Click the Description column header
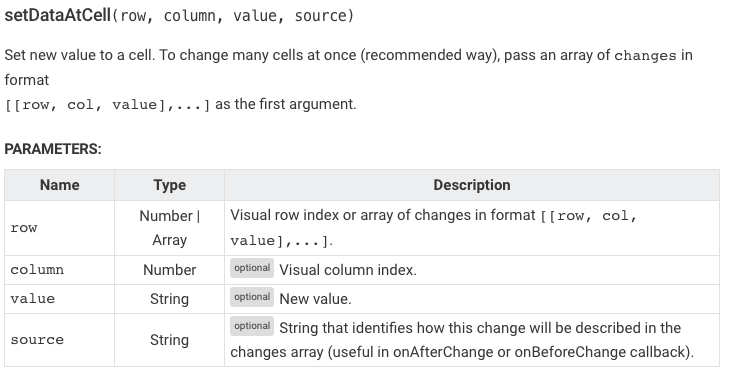734x374 pixels. [472, 185]
